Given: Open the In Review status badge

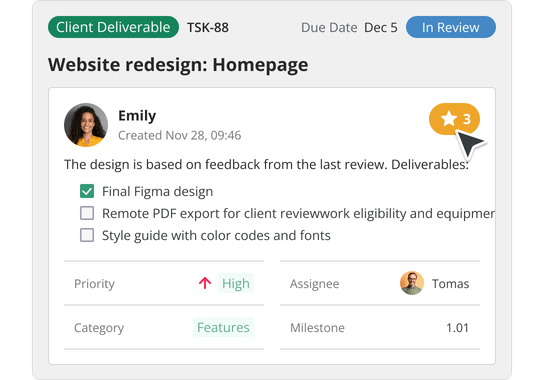Looking at the screenshot, I should (x=451, y=27).
